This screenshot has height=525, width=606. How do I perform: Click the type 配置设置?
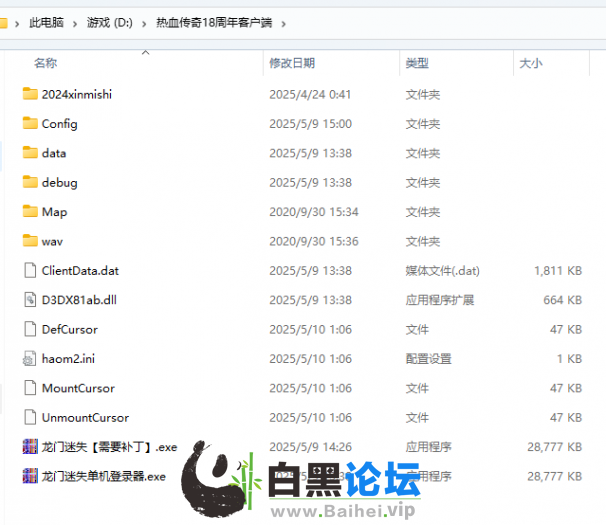(429, 359)
